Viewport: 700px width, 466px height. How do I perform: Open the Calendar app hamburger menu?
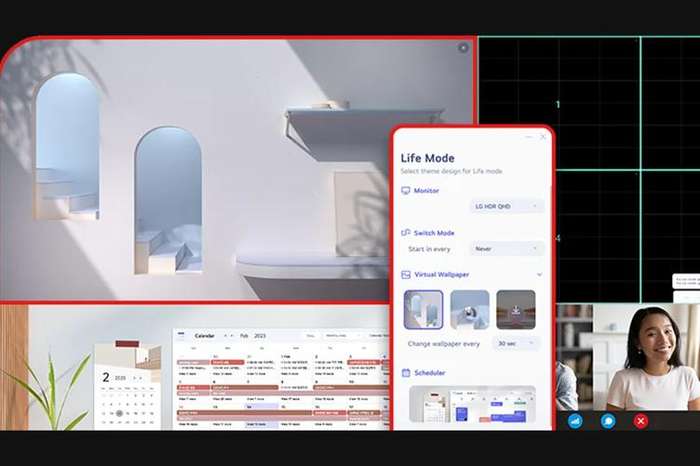181,334
